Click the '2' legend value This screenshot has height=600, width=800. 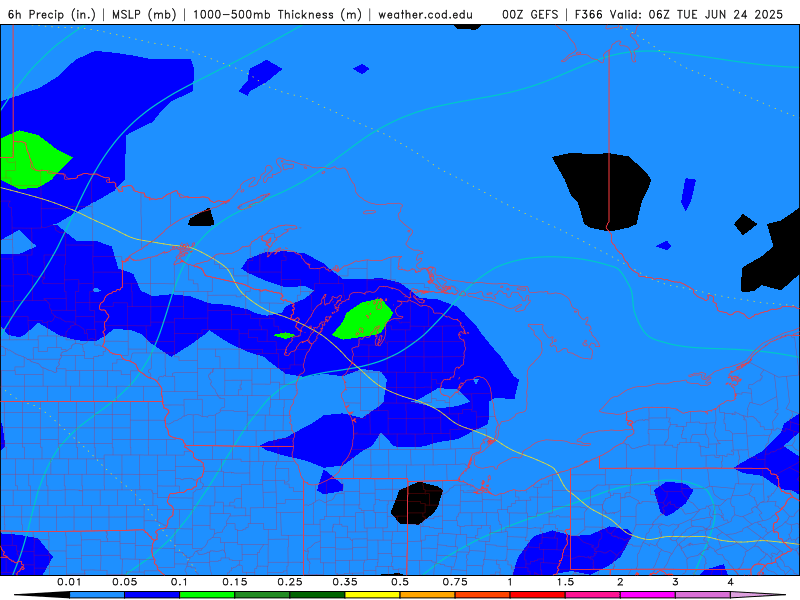point(620,582)
